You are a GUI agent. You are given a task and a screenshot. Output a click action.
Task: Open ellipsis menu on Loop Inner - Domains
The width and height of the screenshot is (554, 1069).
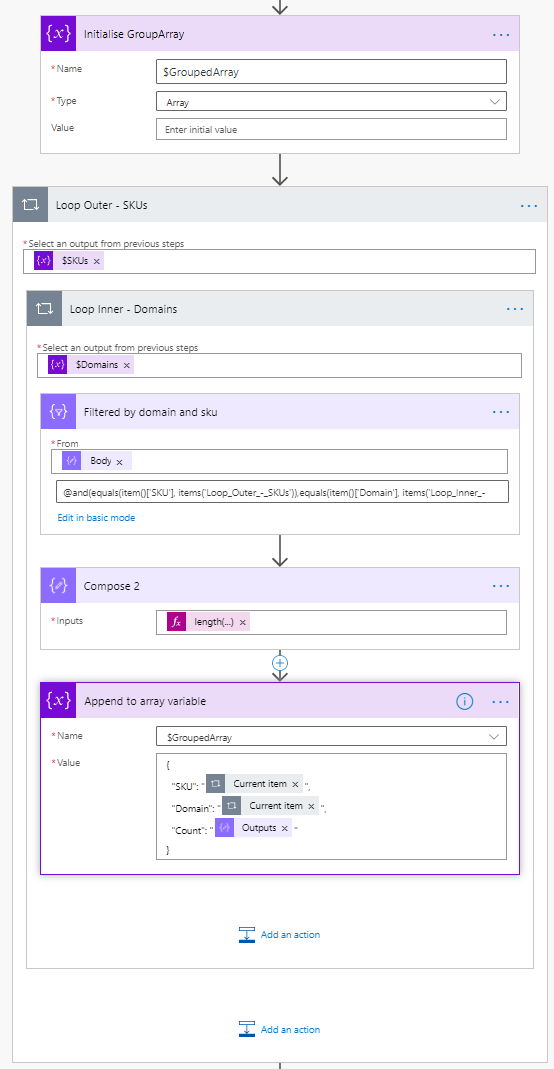pyautogui.click(x=515, y=309)
